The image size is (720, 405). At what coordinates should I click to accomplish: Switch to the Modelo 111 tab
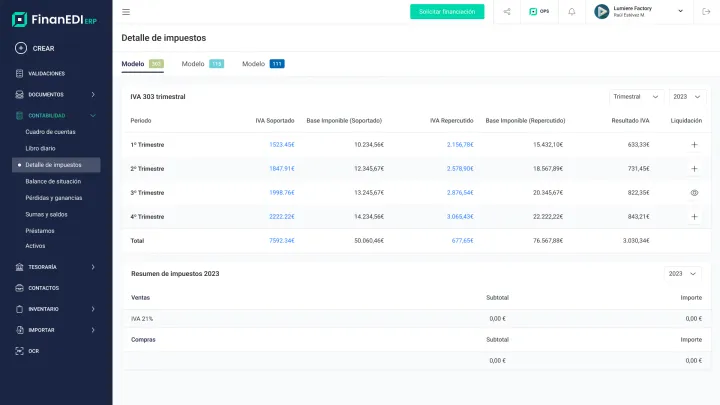[263, 64]
